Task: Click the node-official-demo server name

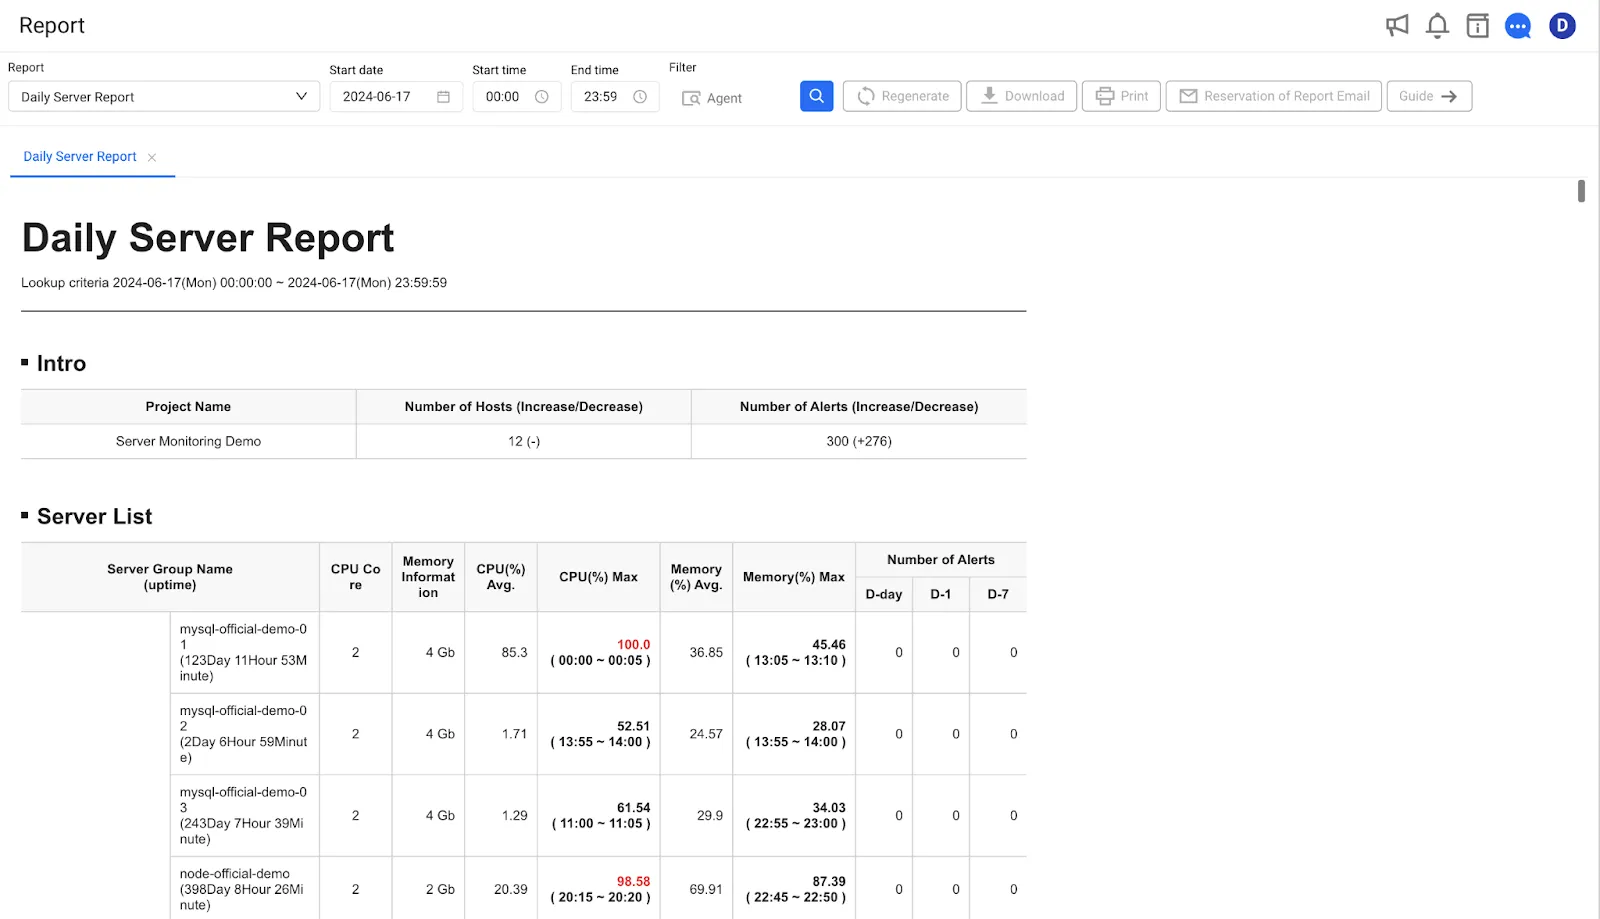Action: (235, 874)
